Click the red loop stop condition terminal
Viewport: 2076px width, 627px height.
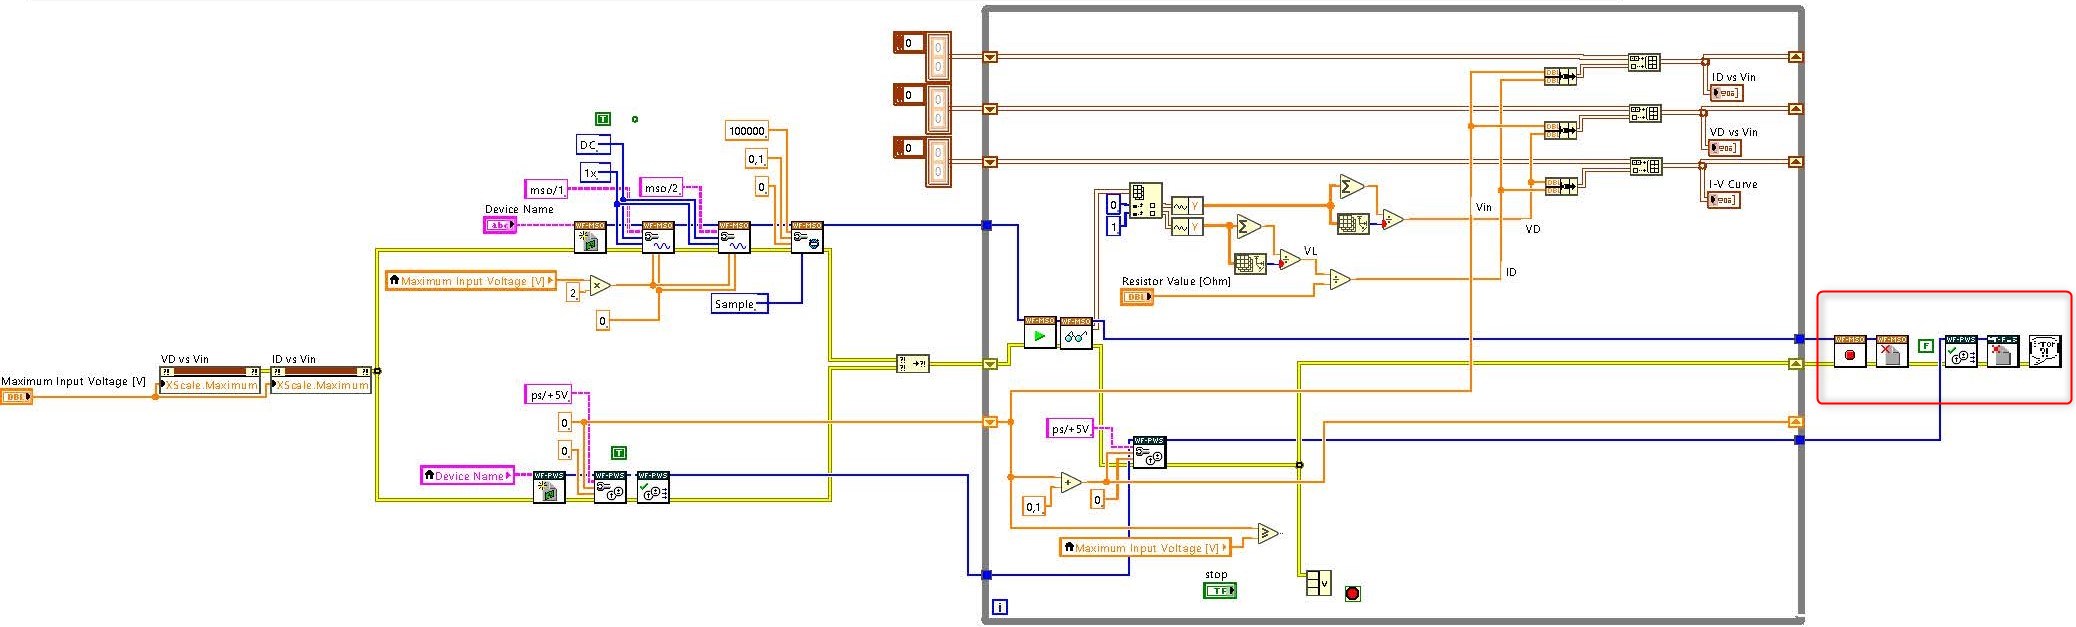(x=1352, y=593)
